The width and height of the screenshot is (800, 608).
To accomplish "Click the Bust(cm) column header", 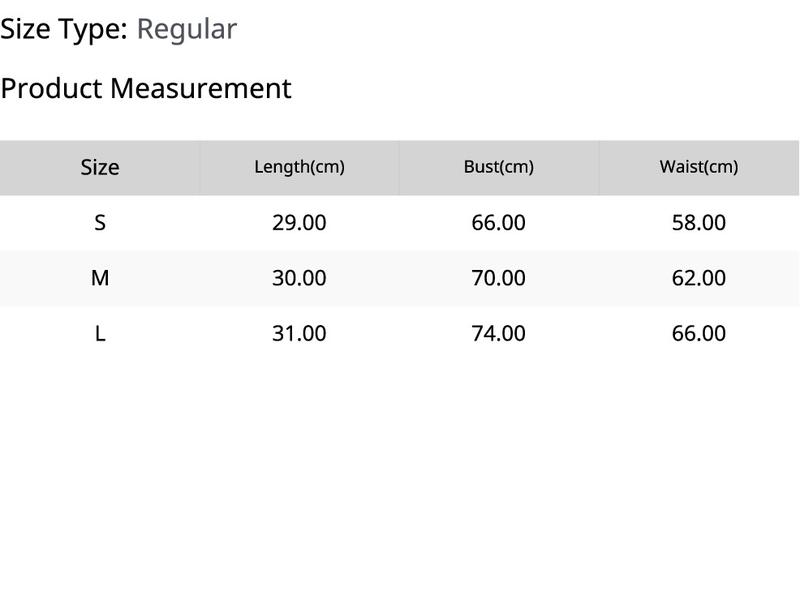I will click(498, 167).
